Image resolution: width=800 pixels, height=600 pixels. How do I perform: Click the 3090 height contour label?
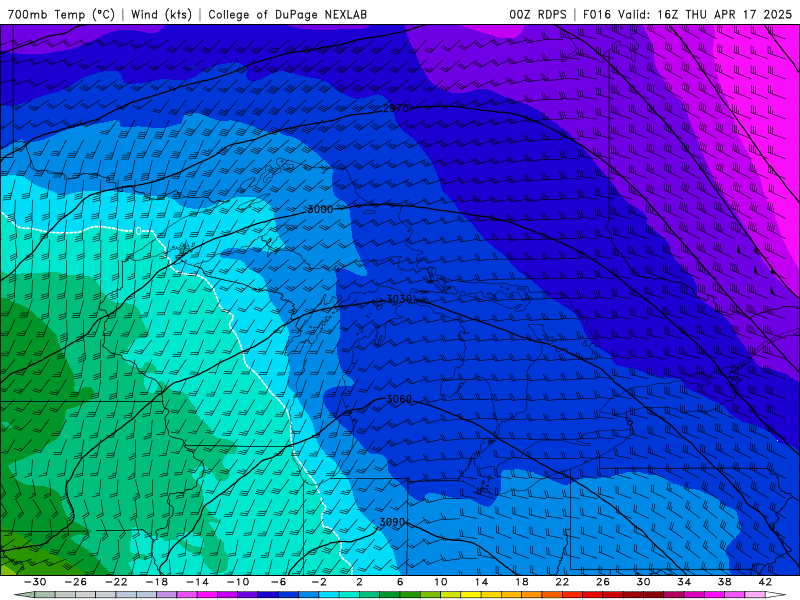point(392,522)
